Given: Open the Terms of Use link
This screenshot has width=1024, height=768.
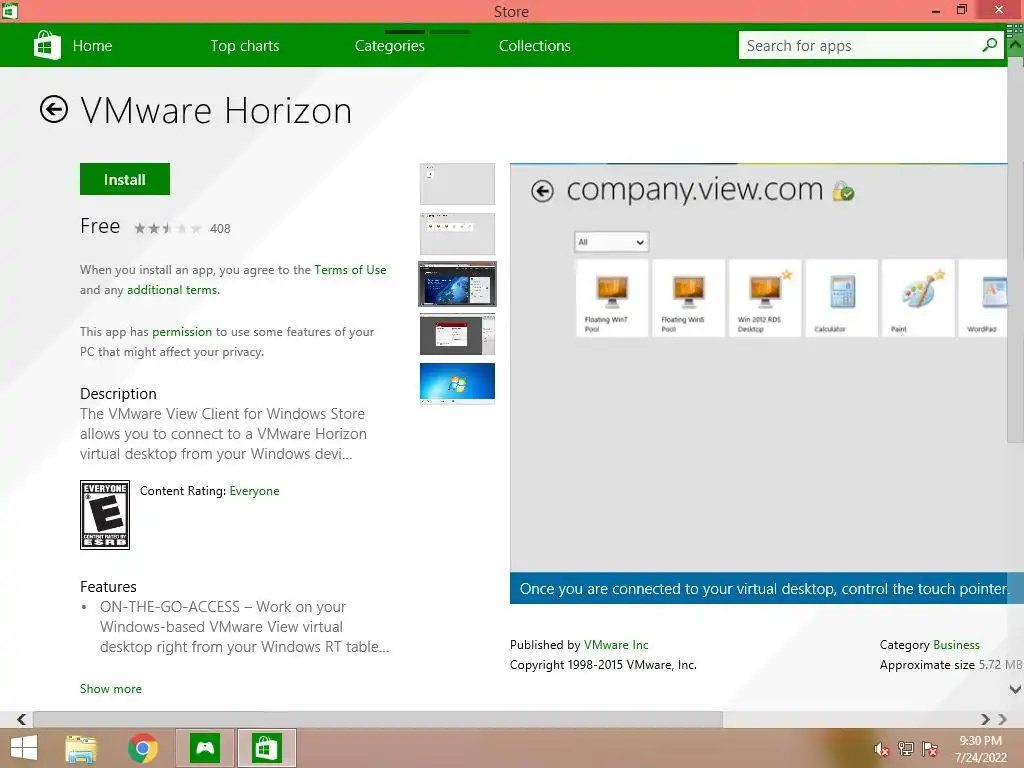Looking at the screenshot, I should (350, 270).
